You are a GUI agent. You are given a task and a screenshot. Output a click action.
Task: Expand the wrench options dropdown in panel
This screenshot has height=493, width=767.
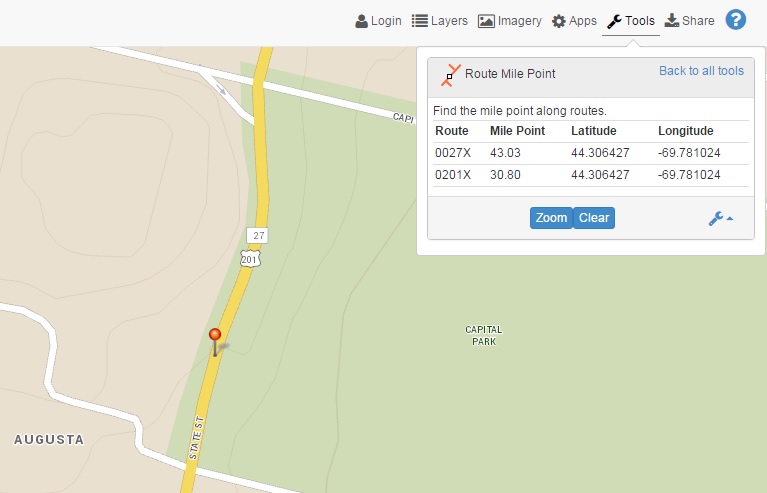coord(721,218)
